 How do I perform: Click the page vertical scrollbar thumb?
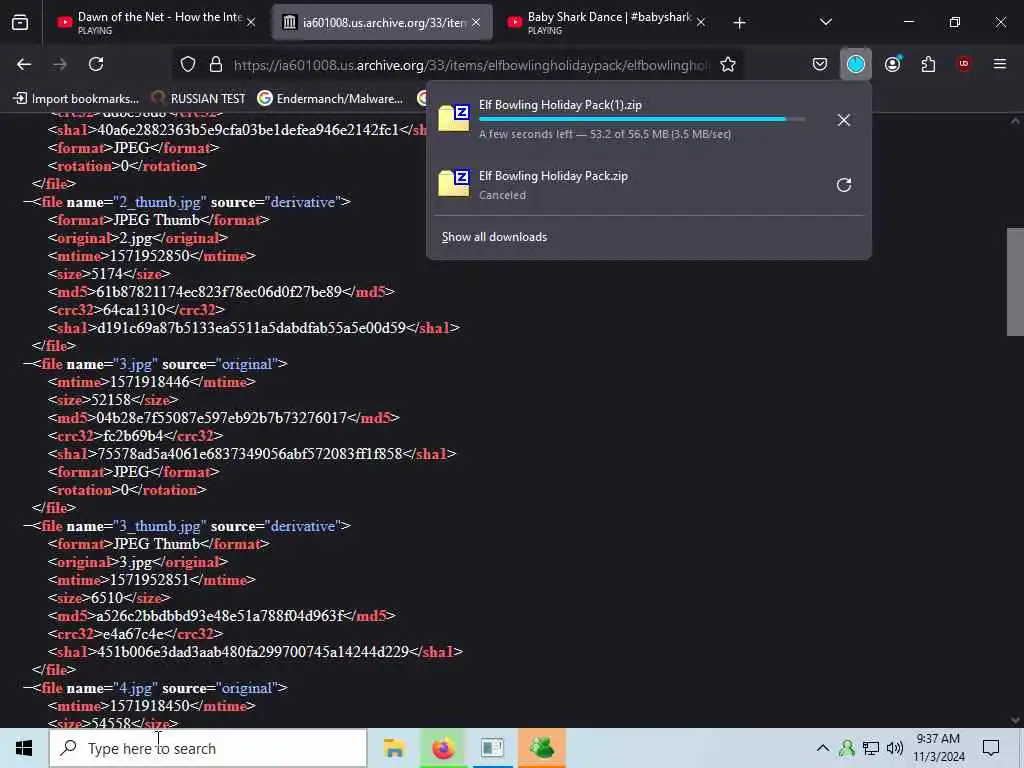tap(1015, 281)
